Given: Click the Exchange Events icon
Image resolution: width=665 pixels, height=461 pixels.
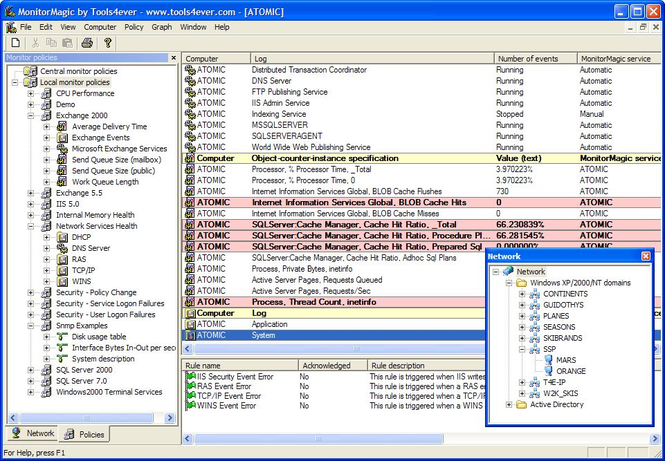Looking at the screenshot, I should tap(62, 137).
